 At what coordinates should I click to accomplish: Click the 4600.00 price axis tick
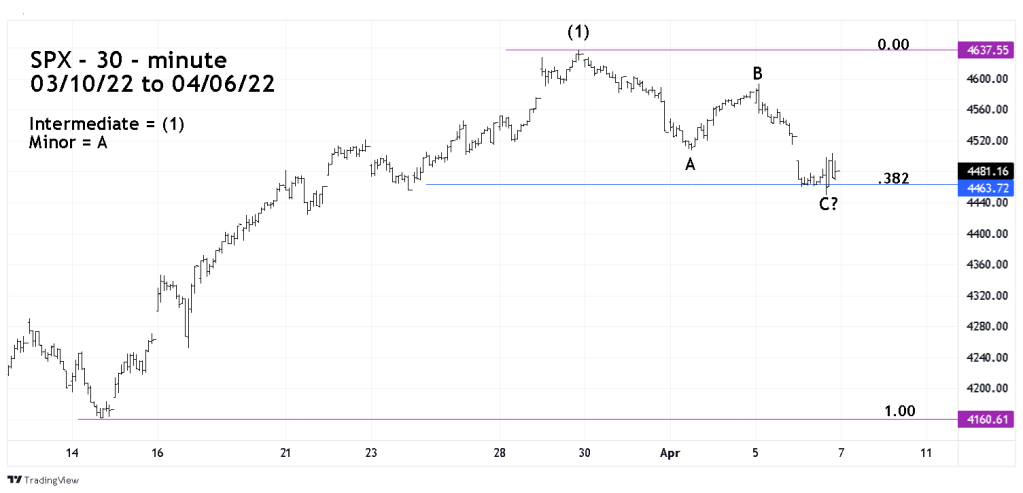[x=978, y=79]
